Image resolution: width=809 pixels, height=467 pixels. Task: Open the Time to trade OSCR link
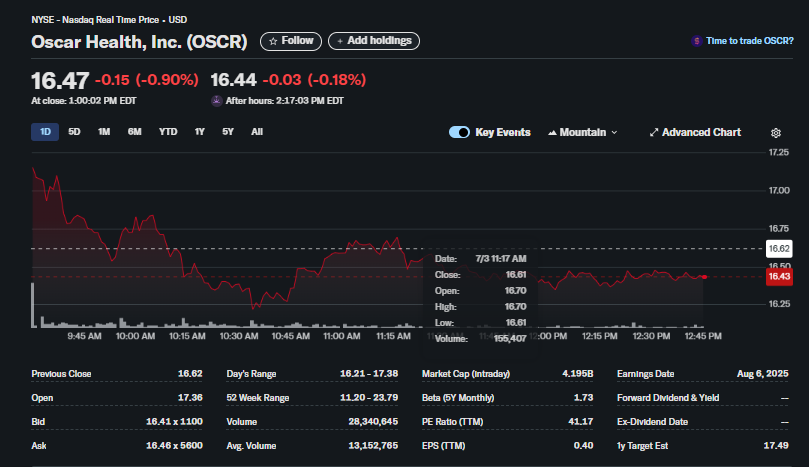pyautogui.click(x=750, y=41)
